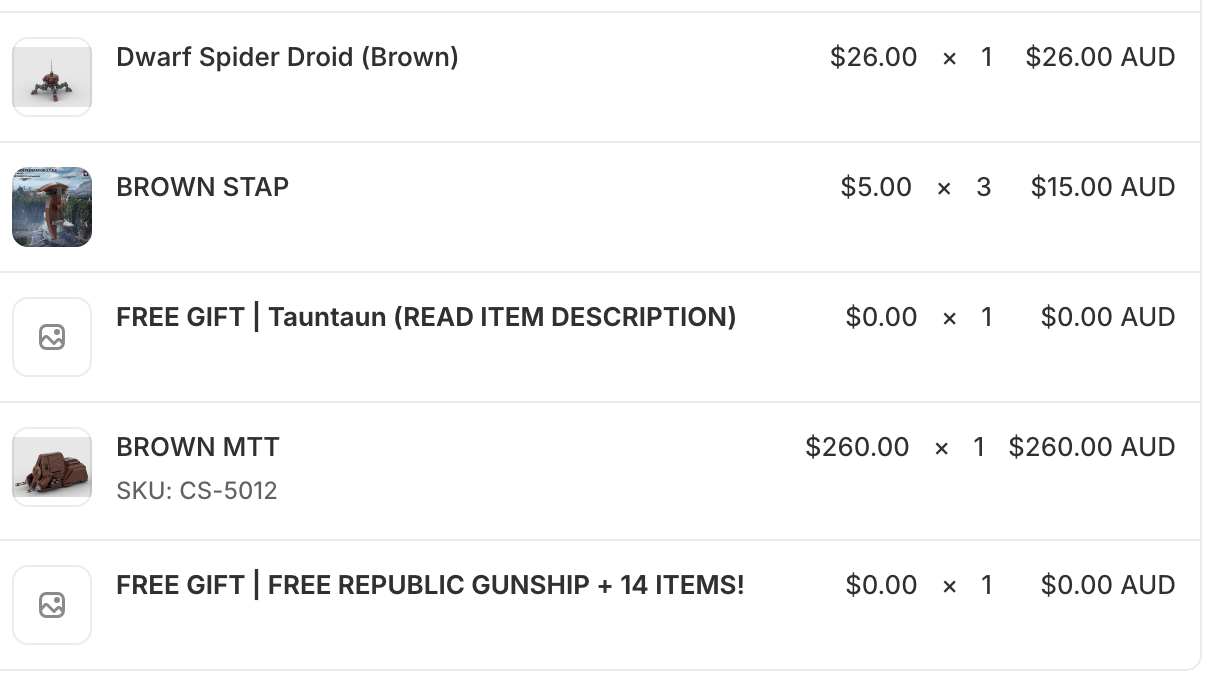Click the quantity 3 on BROWN STAP row
The width and height of the screenshot is (1222, 680).
[984, 187]
